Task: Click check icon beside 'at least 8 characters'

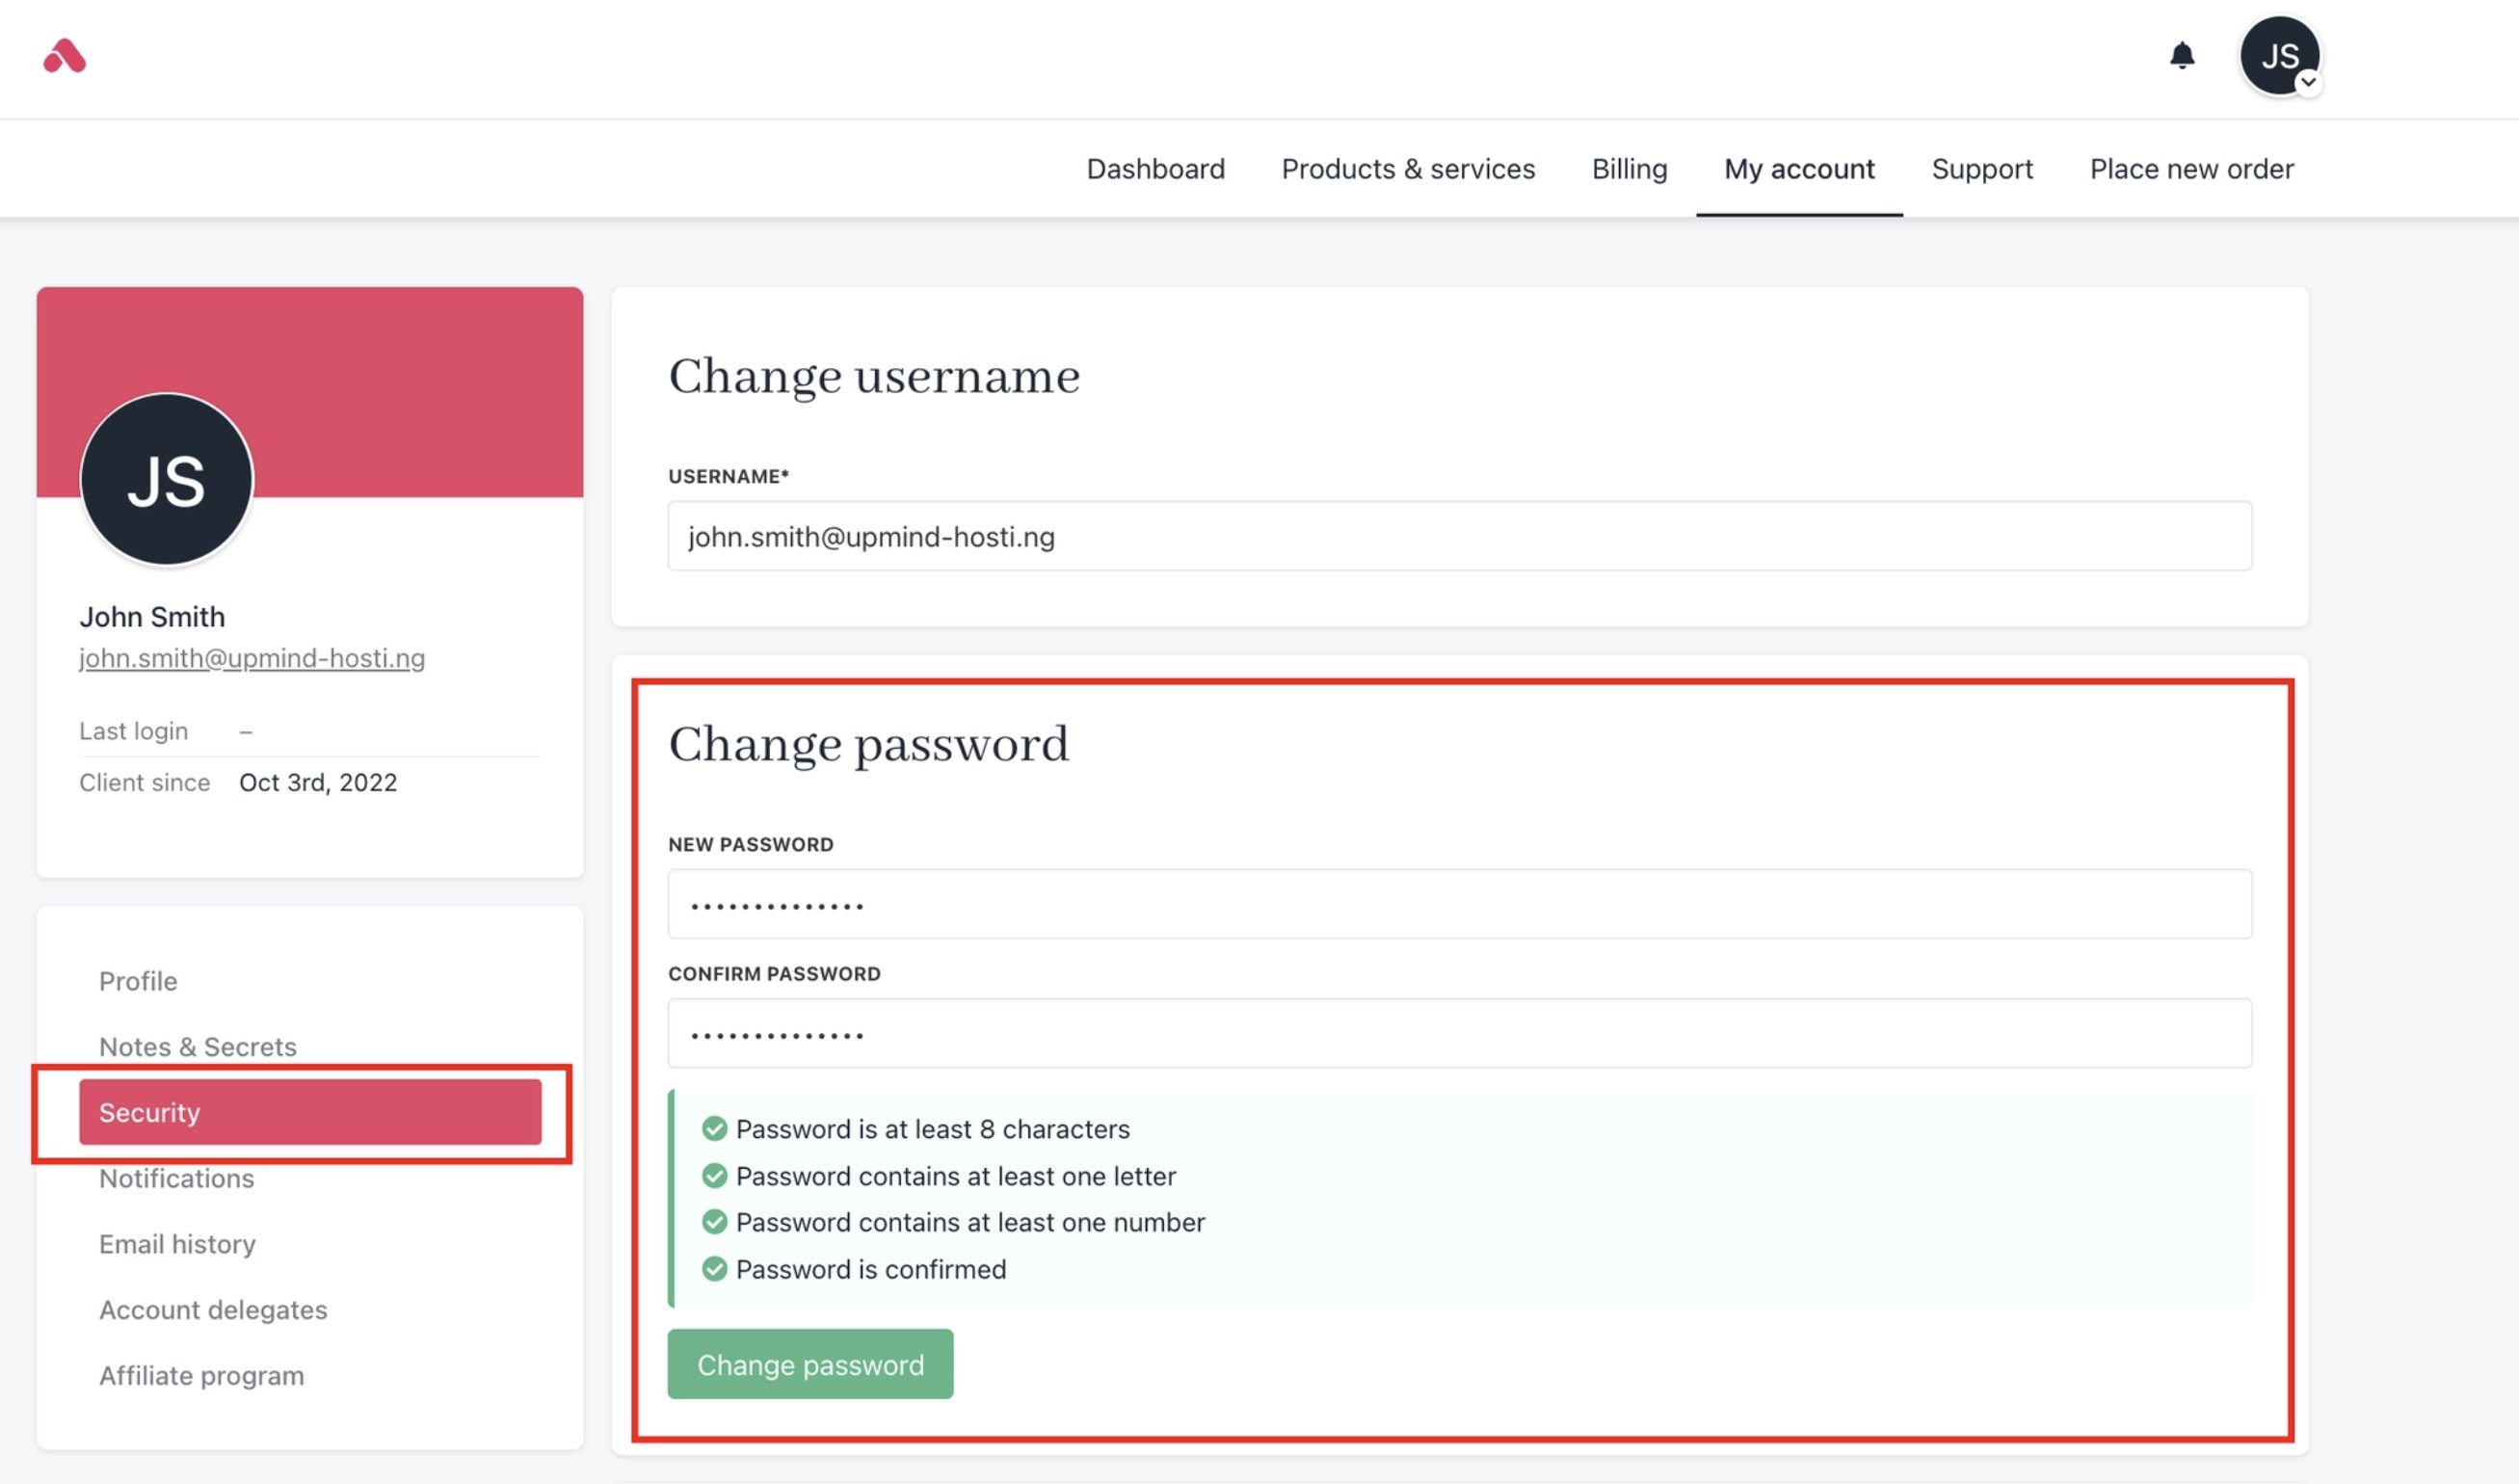Action: click(714, 1129)
